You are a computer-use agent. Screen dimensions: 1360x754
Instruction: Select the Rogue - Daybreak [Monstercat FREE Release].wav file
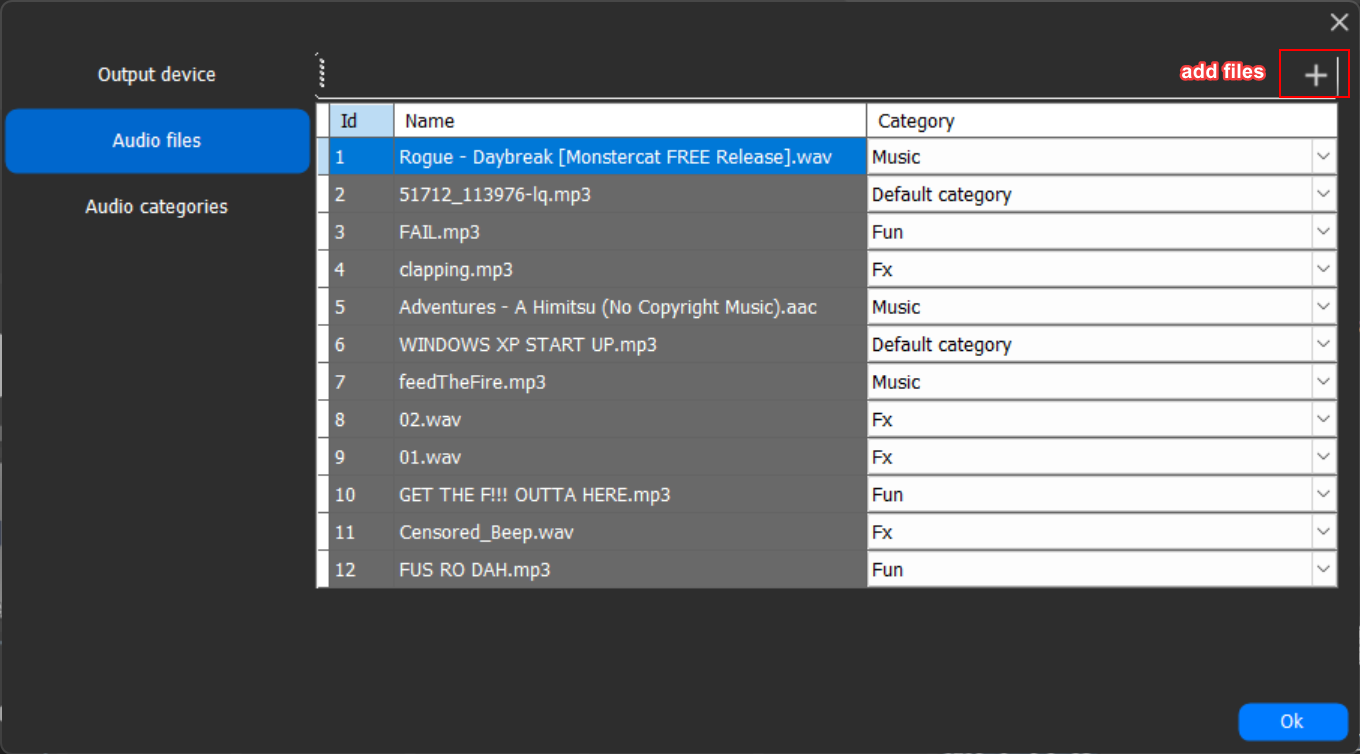(x=630, y=157)
